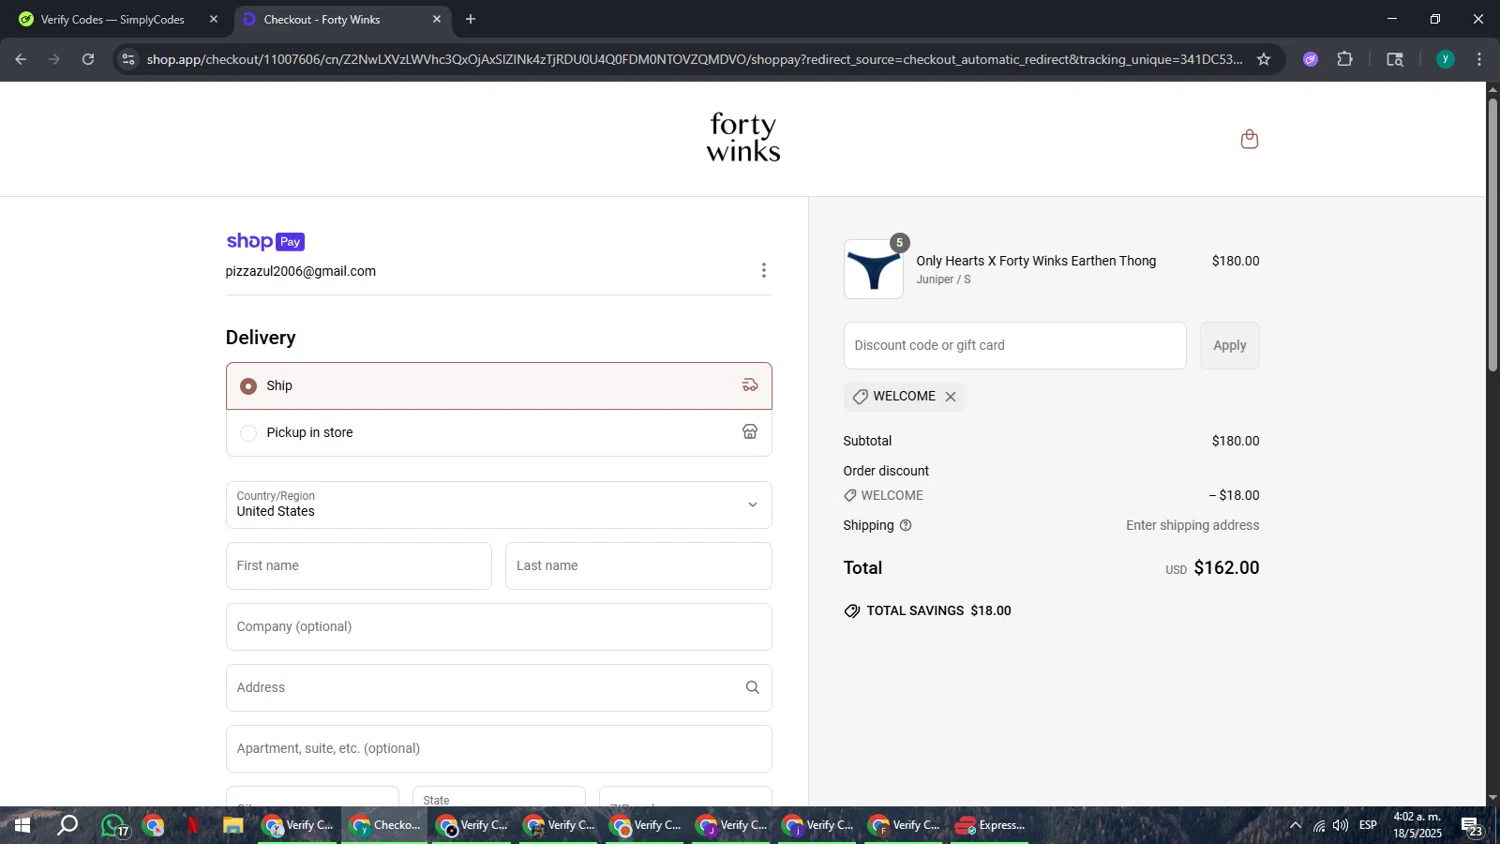Open the Chrome profile avatar
This screenshot has height=844, width=1500.
point(1445,59)
